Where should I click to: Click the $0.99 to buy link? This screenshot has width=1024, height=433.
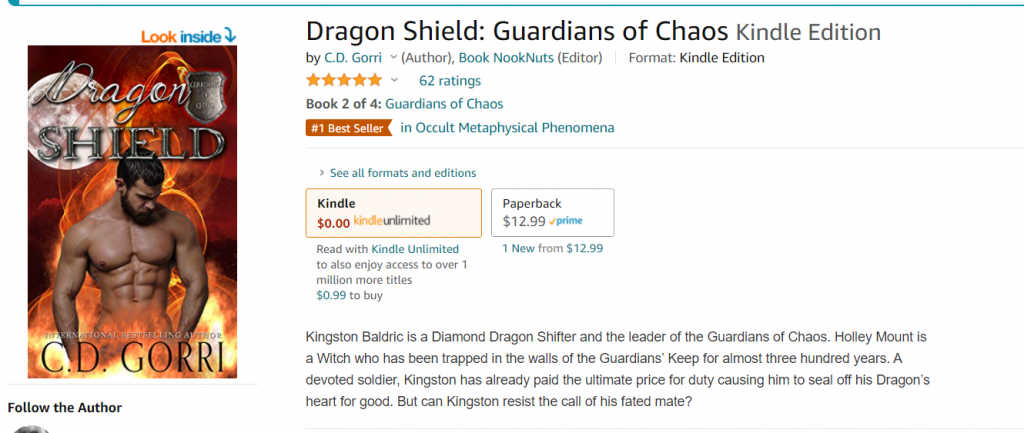(x=349, y=295)
